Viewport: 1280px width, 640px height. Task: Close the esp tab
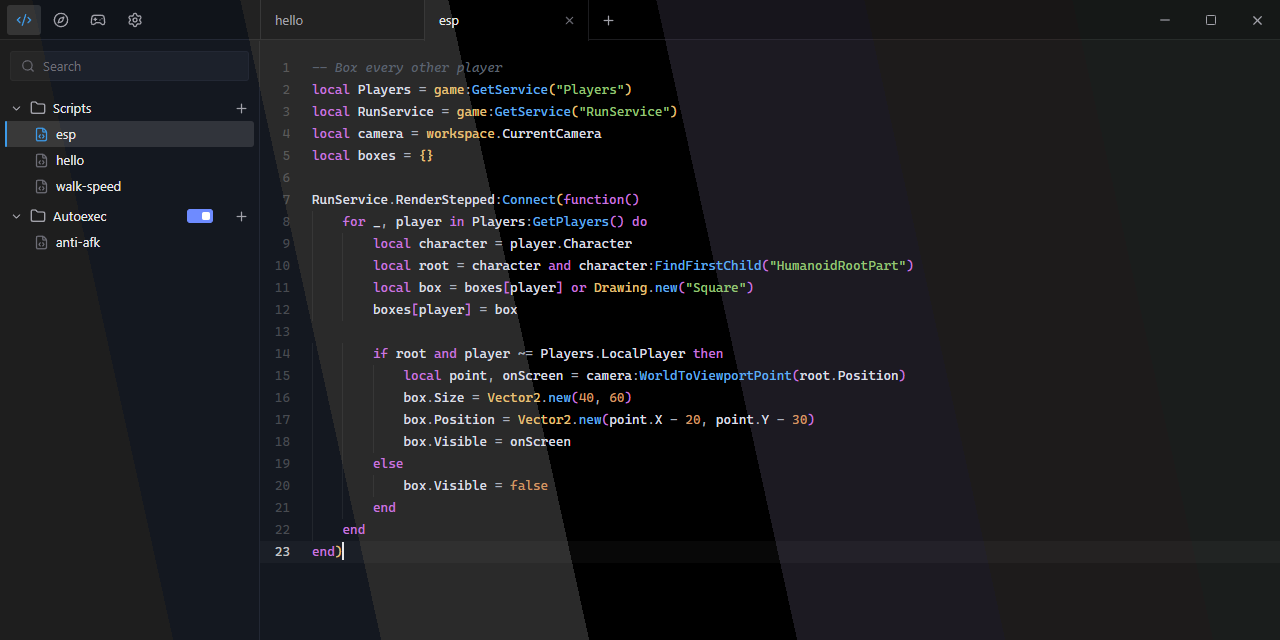coord(570,20)
